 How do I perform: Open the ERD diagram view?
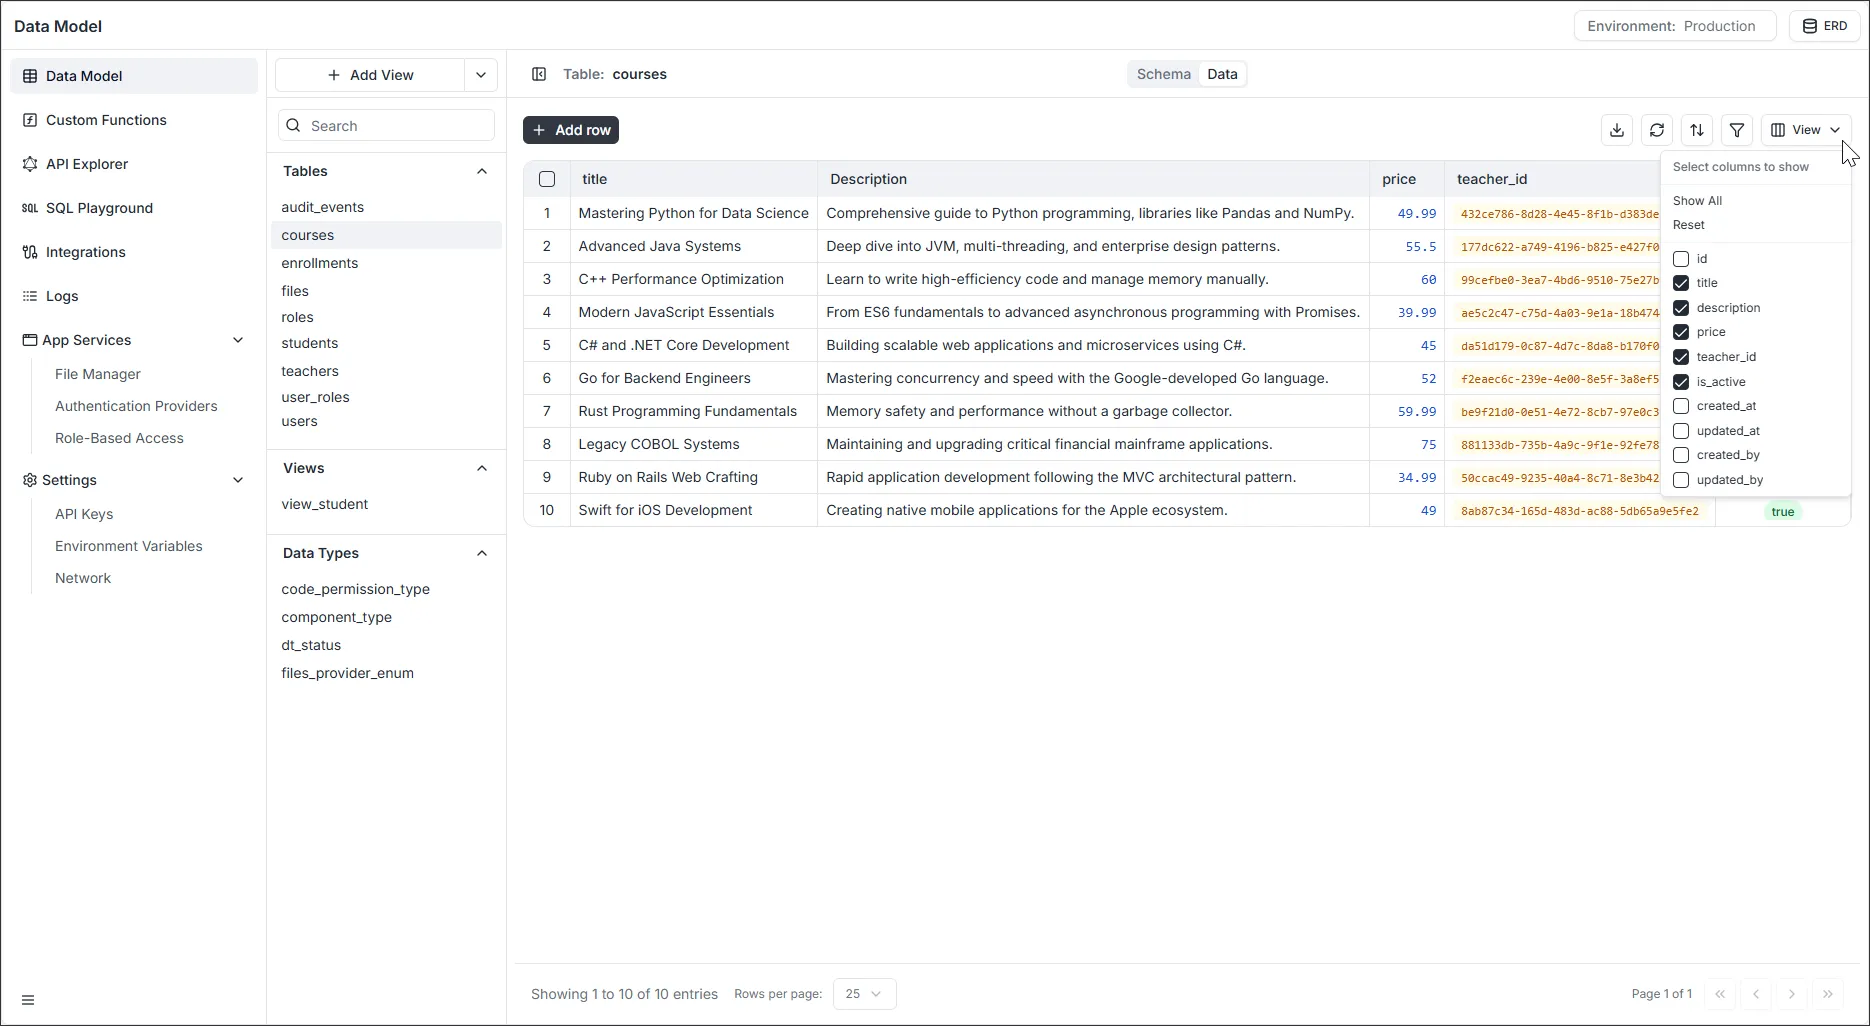click(x=1825, y=26)
